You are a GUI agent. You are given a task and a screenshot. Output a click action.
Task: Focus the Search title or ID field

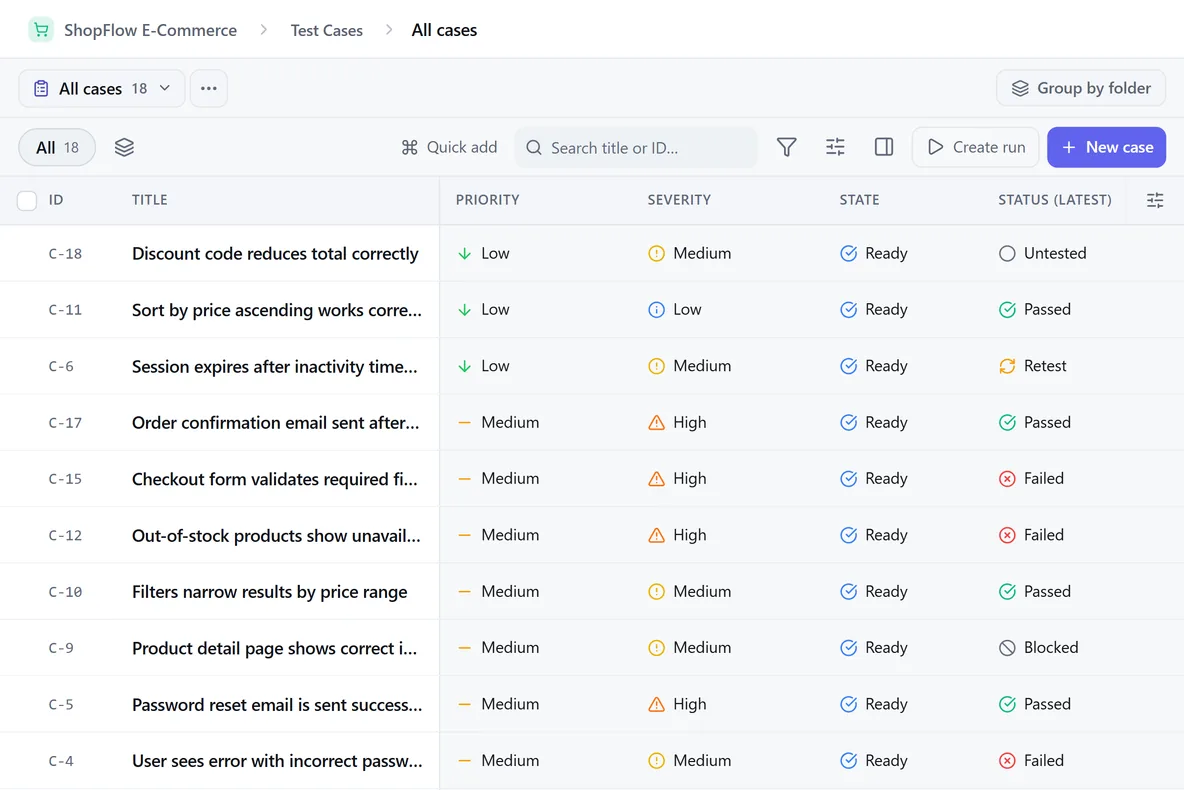click(636, 147)
